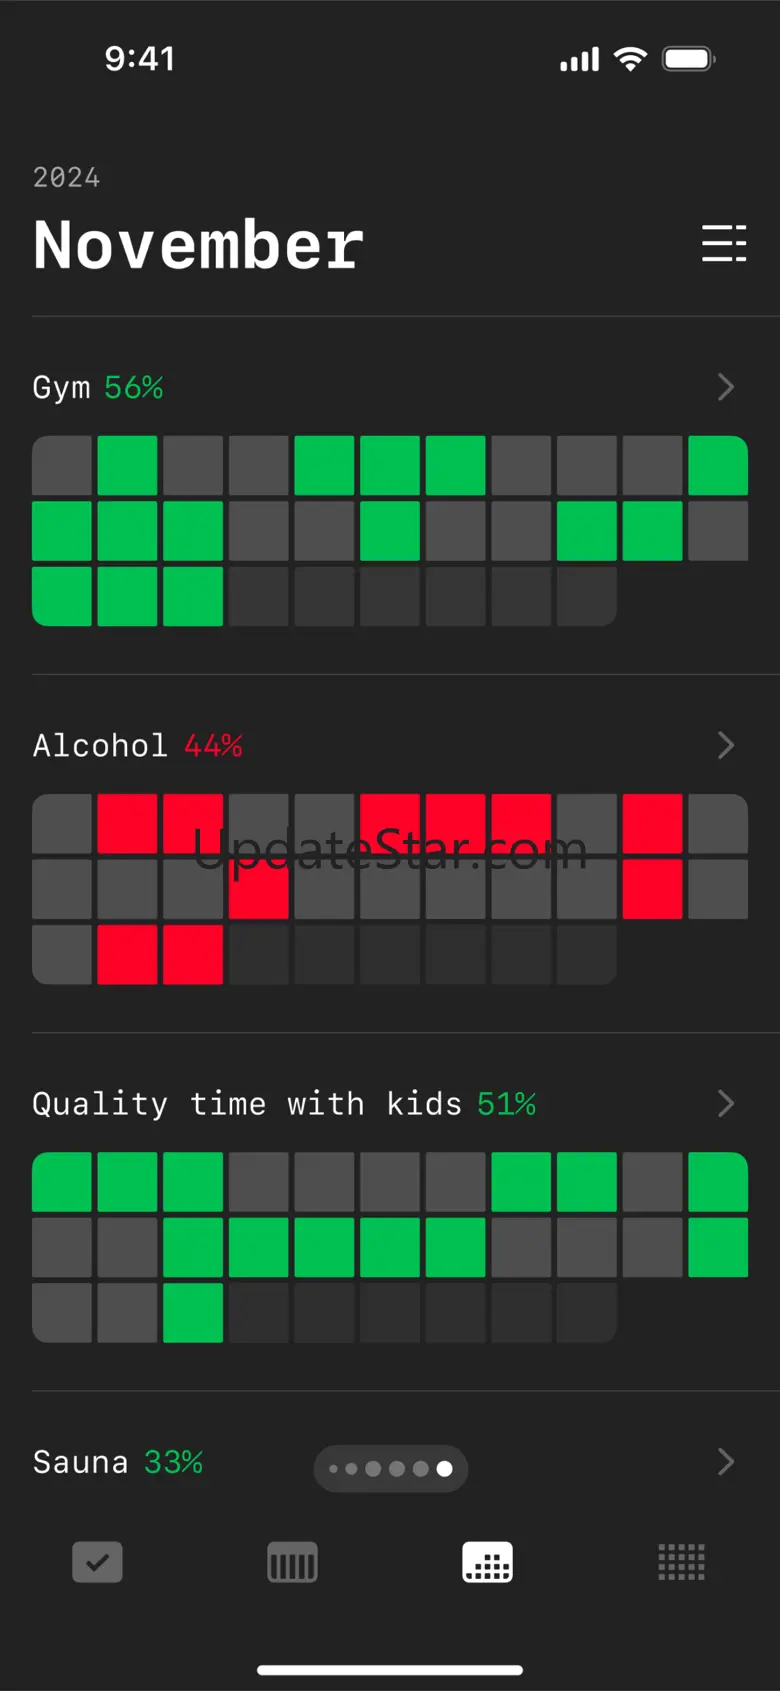Tap the Alcohol 44% habit title
Viewport: 780px width, 1691px height.
coord(138,746)
